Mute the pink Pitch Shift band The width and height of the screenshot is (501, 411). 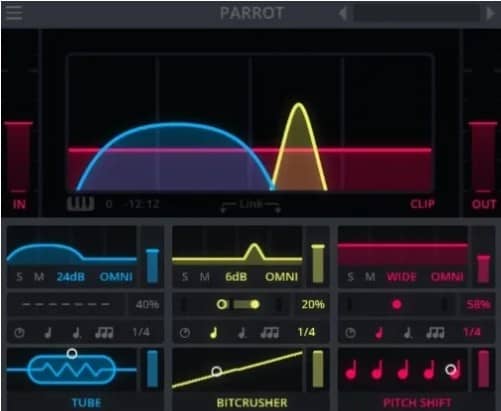tap(370, 277)
